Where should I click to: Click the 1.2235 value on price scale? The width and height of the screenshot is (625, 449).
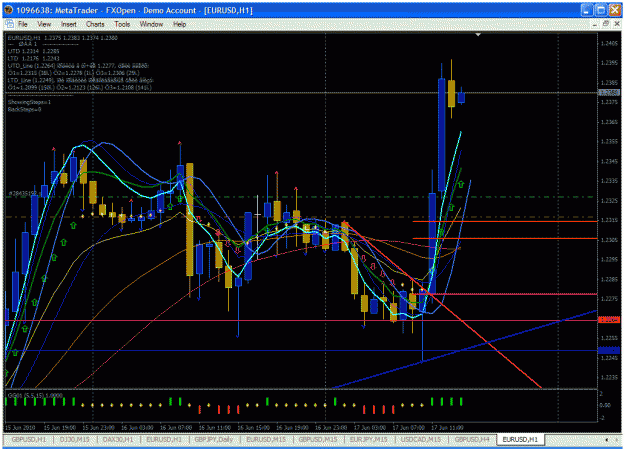[x=609, y=378]
